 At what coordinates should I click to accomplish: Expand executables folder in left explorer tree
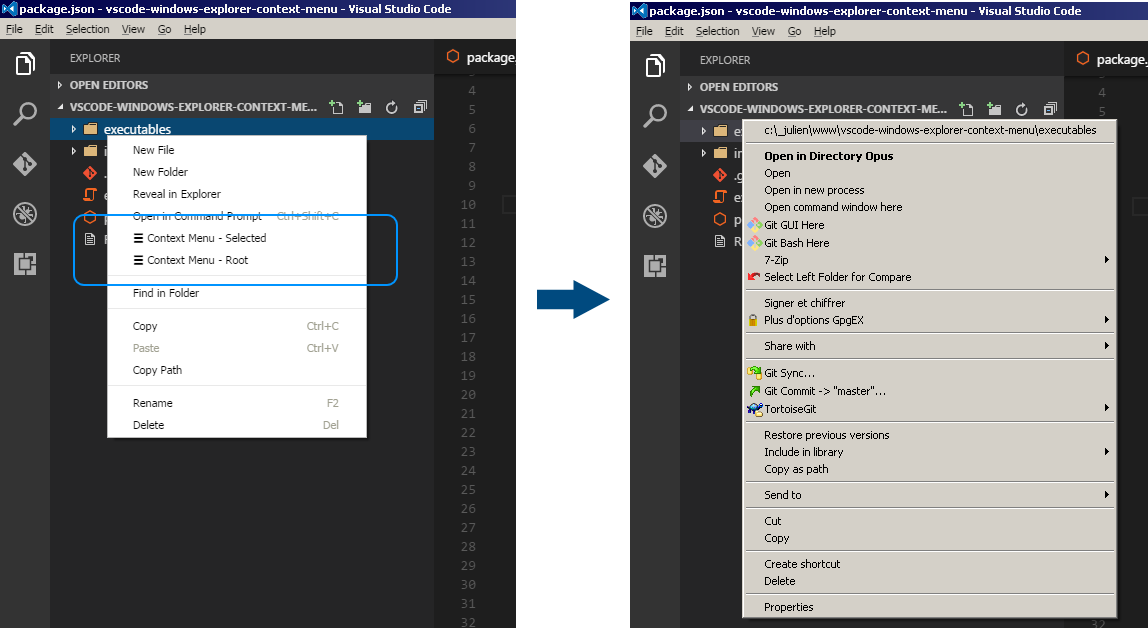pyautogui.click(x=73, y=129)
